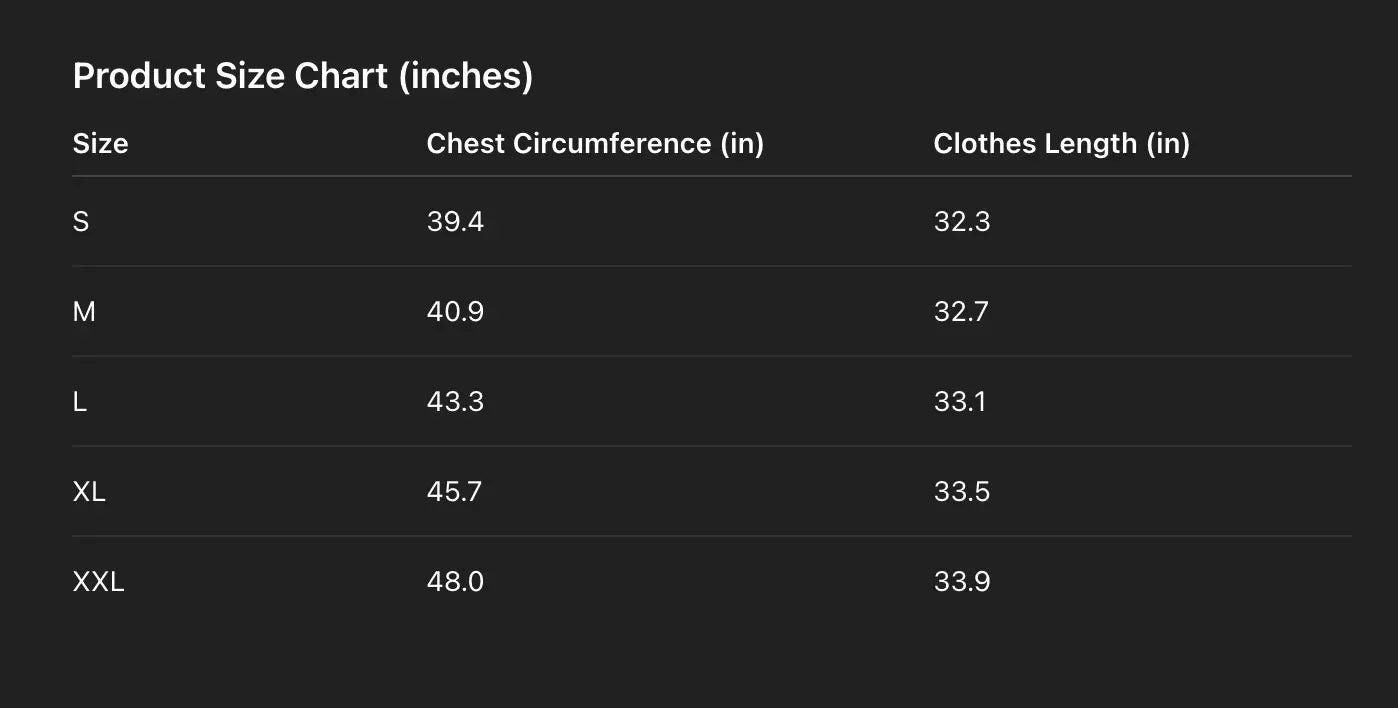This screenshot has width=1398, height=708.
Task: Select the Chest Circumference (in) column header
Action: [x=595, y=143]
